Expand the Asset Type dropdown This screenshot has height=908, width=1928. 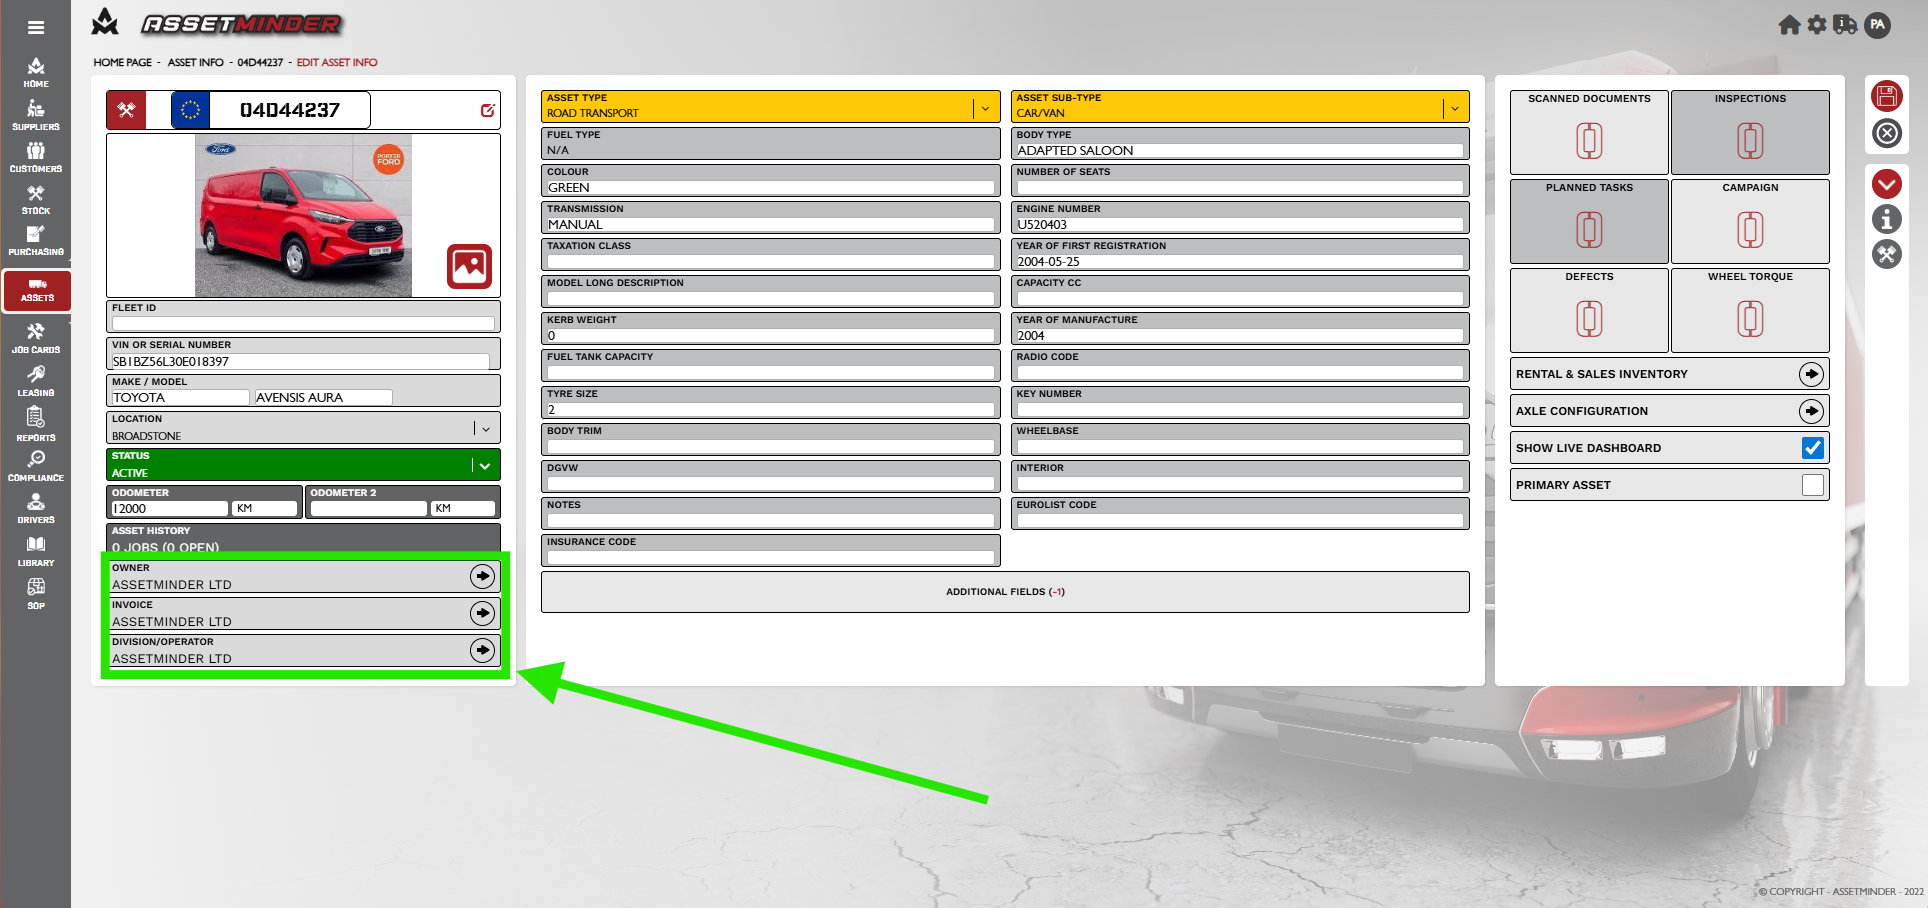point(985,108)
